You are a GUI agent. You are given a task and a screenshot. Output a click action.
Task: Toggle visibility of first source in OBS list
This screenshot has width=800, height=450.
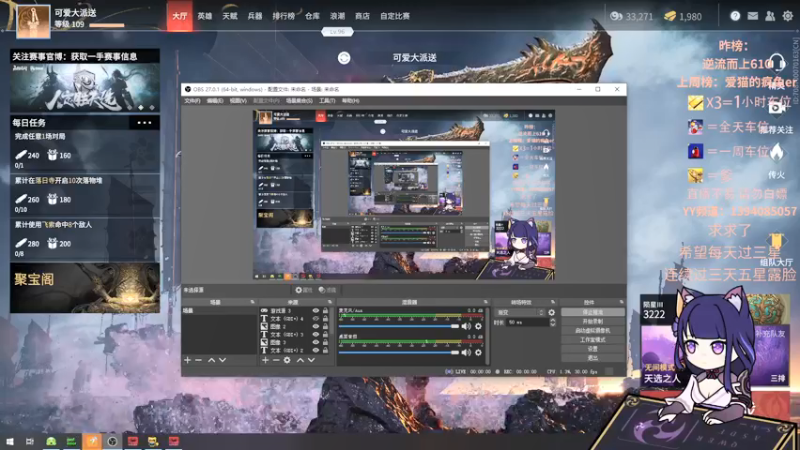point(316,310)
